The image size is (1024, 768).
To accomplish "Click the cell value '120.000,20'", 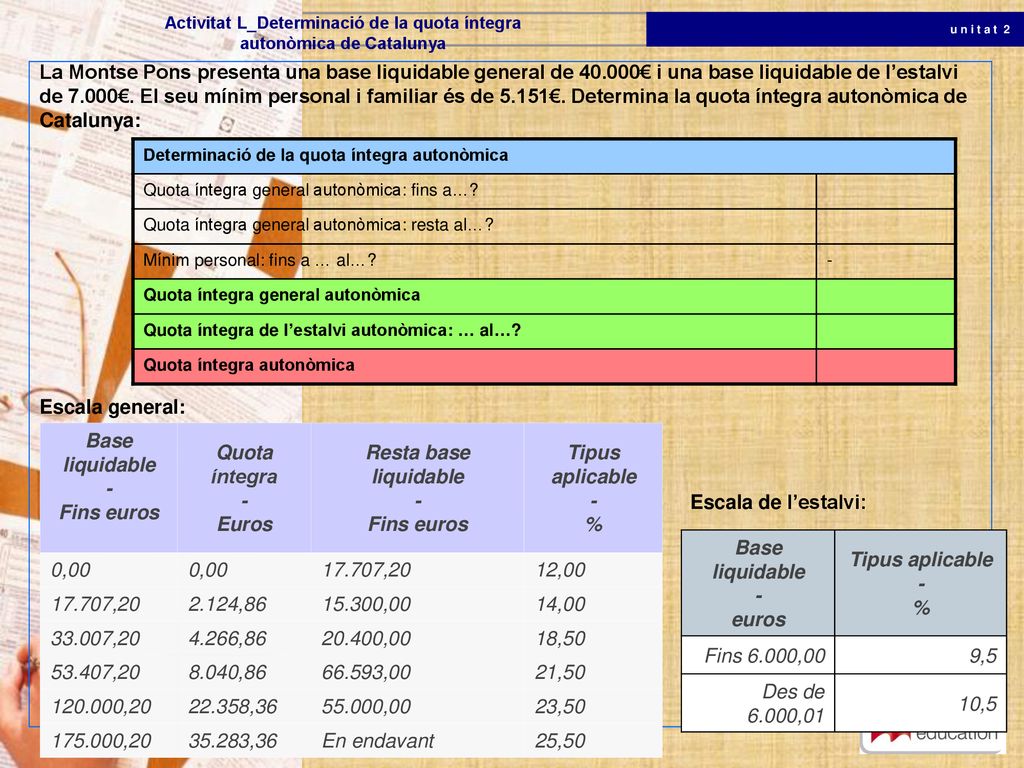I will pyautogui.click(x=101, y=706).
